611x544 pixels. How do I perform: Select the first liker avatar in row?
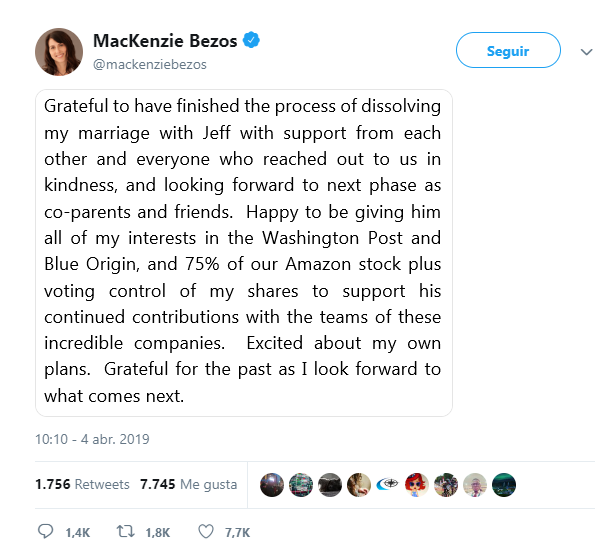tap(272, 485)
